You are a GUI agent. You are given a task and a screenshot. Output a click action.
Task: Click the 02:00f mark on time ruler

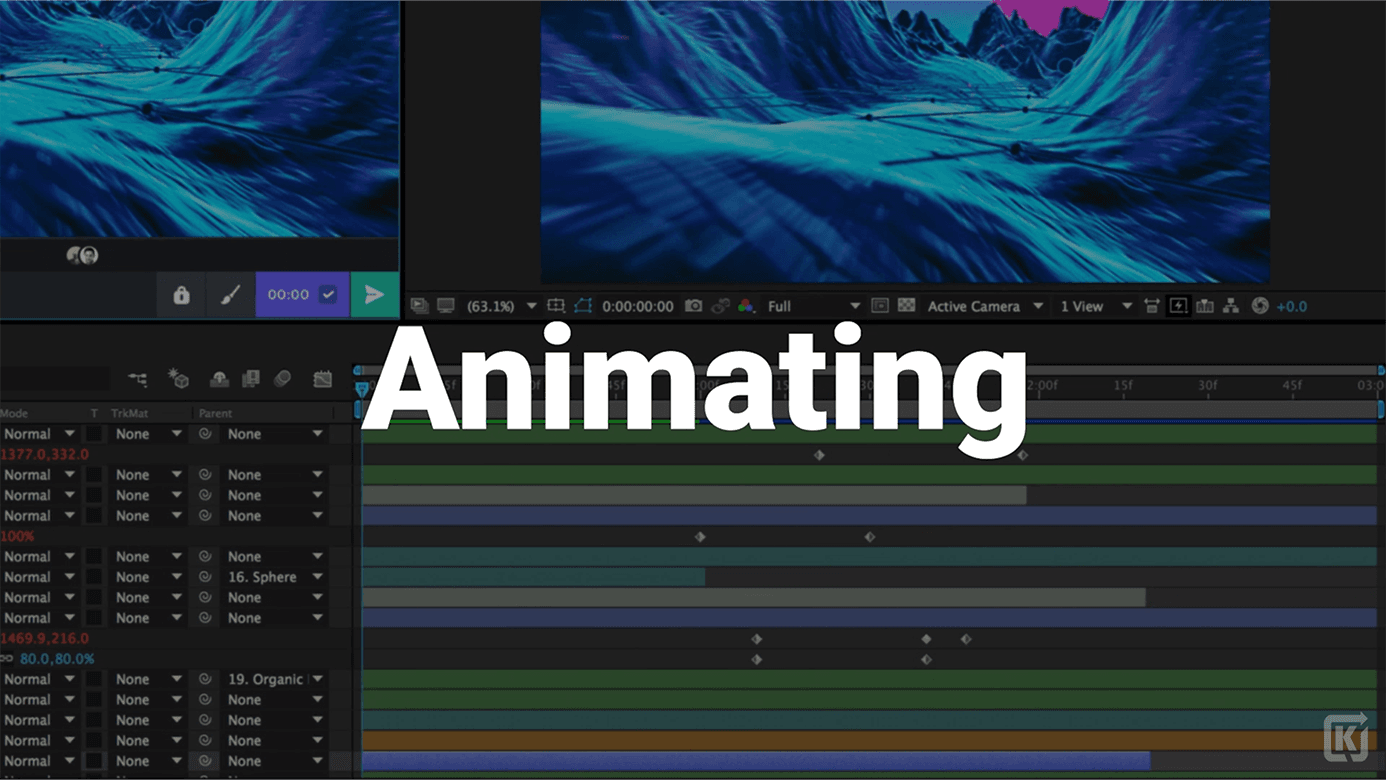click(1040, 385)
